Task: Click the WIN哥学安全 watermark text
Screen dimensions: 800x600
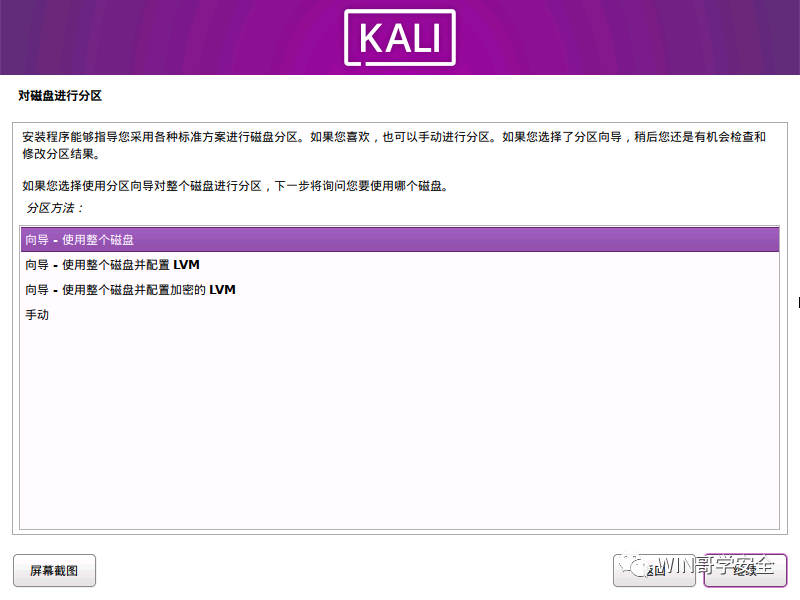Action: 716,565
